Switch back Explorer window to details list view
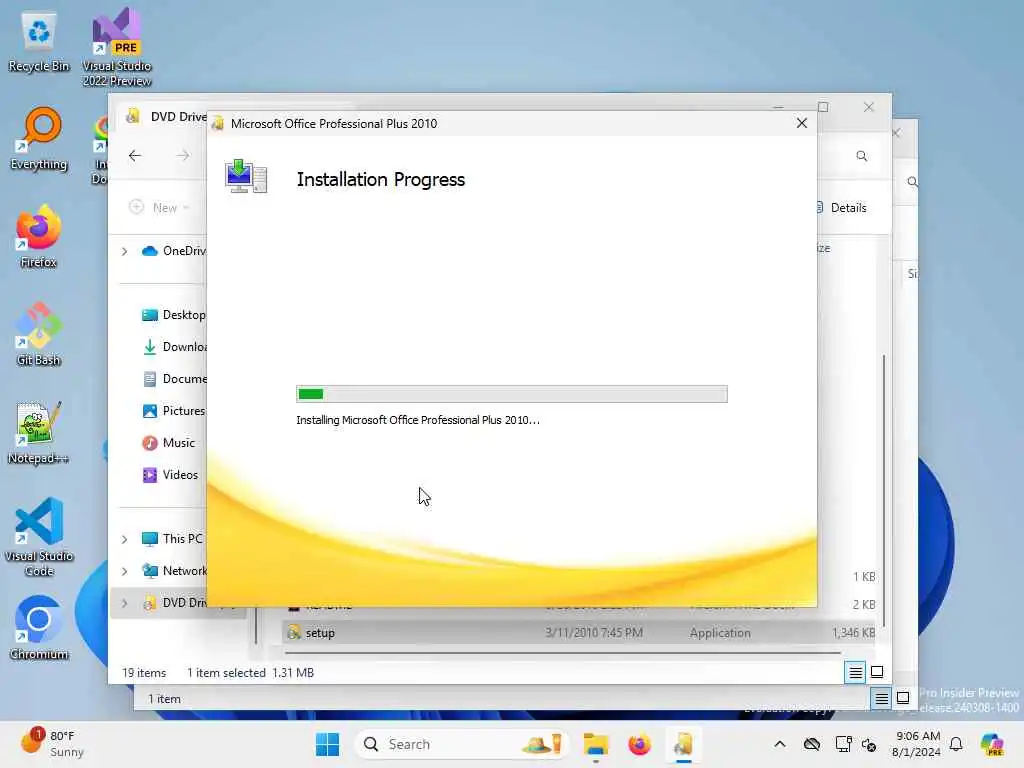Image resolution: width=1024 pixels, height=768 pixels. (x=881, y=699)
